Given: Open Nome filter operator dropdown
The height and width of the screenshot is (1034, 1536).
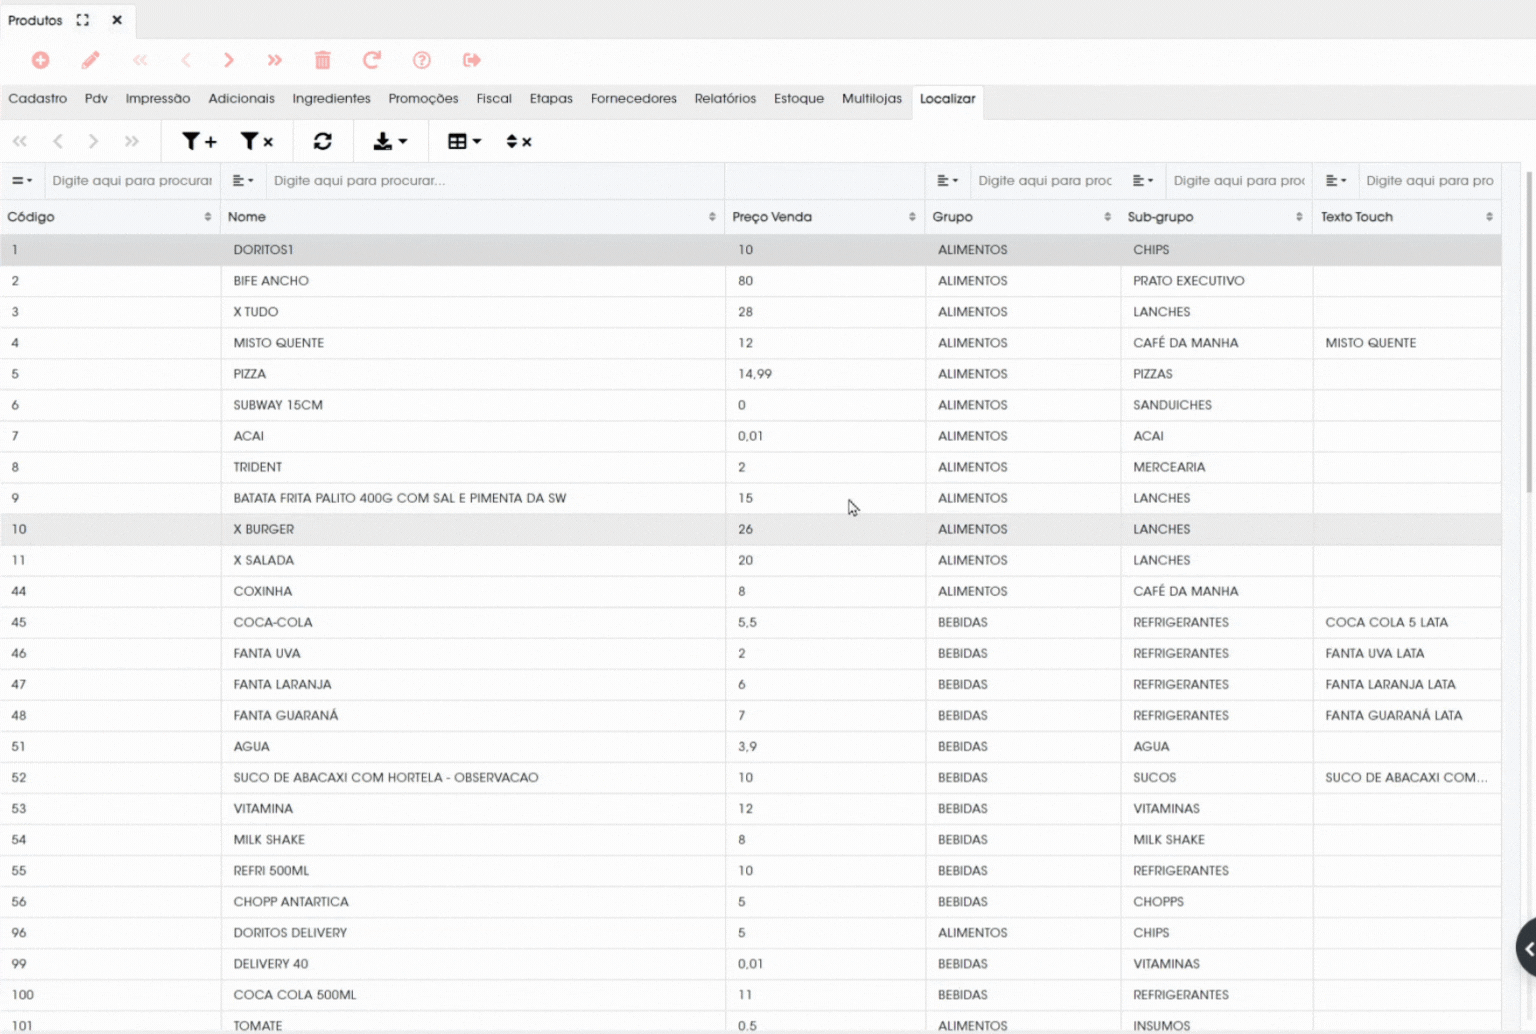Looking at the screenshot, I should pyautogui.click(x=243, y=181).
